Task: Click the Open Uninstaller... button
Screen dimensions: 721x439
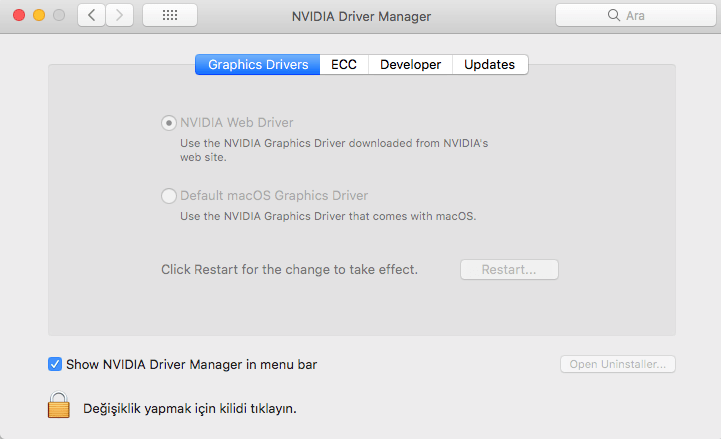Action: 618,364
